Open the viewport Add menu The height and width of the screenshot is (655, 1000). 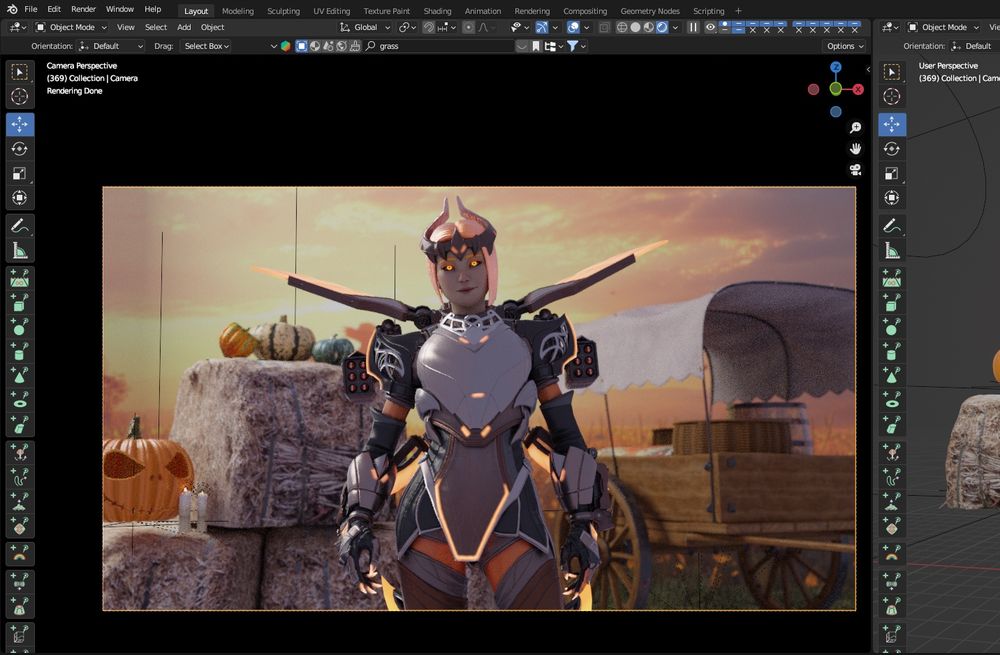click(184, 27)
